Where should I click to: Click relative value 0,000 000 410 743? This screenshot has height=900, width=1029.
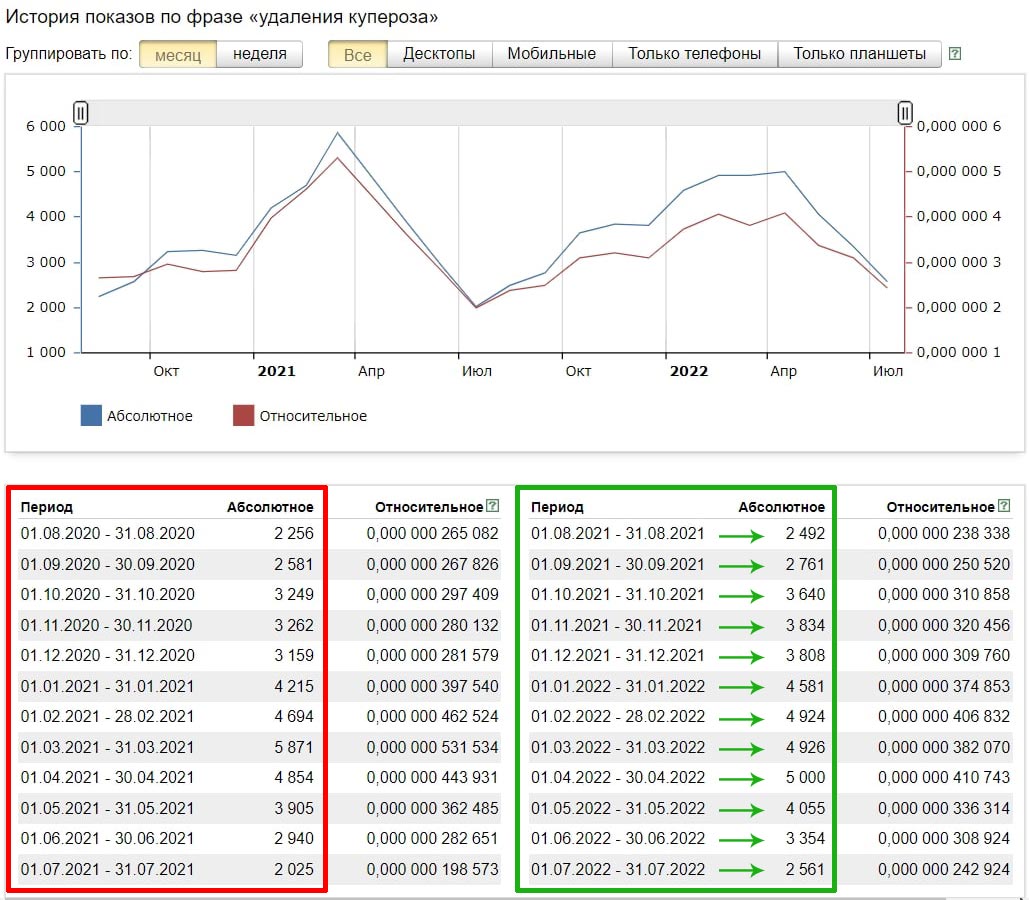point(944,777)
